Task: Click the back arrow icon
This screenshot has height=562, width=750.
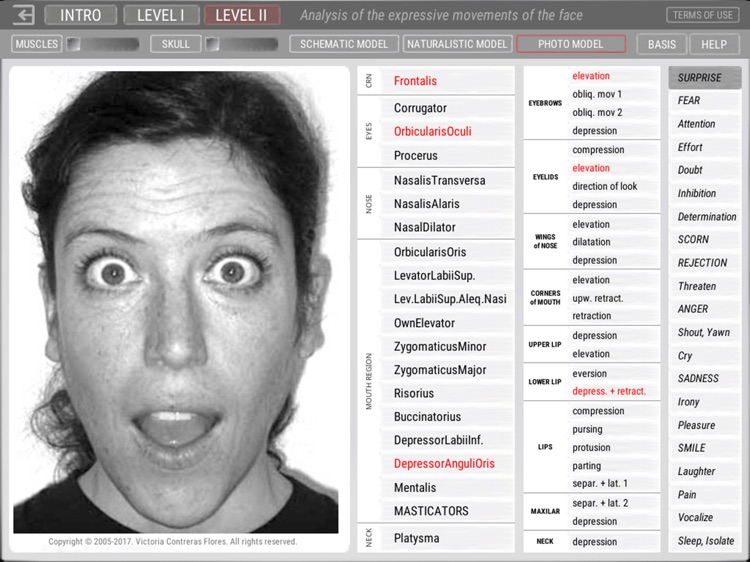Action: click(x=23, y=15)
